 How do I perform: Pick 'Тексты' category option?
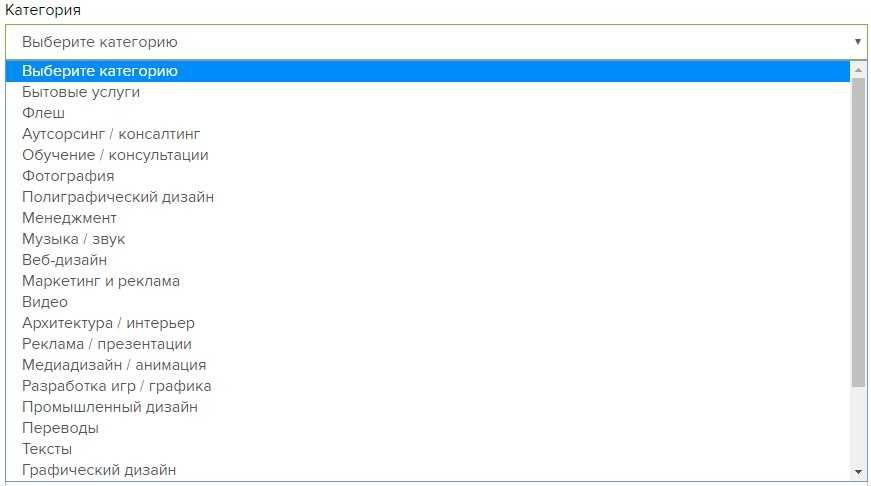point(47,449)
